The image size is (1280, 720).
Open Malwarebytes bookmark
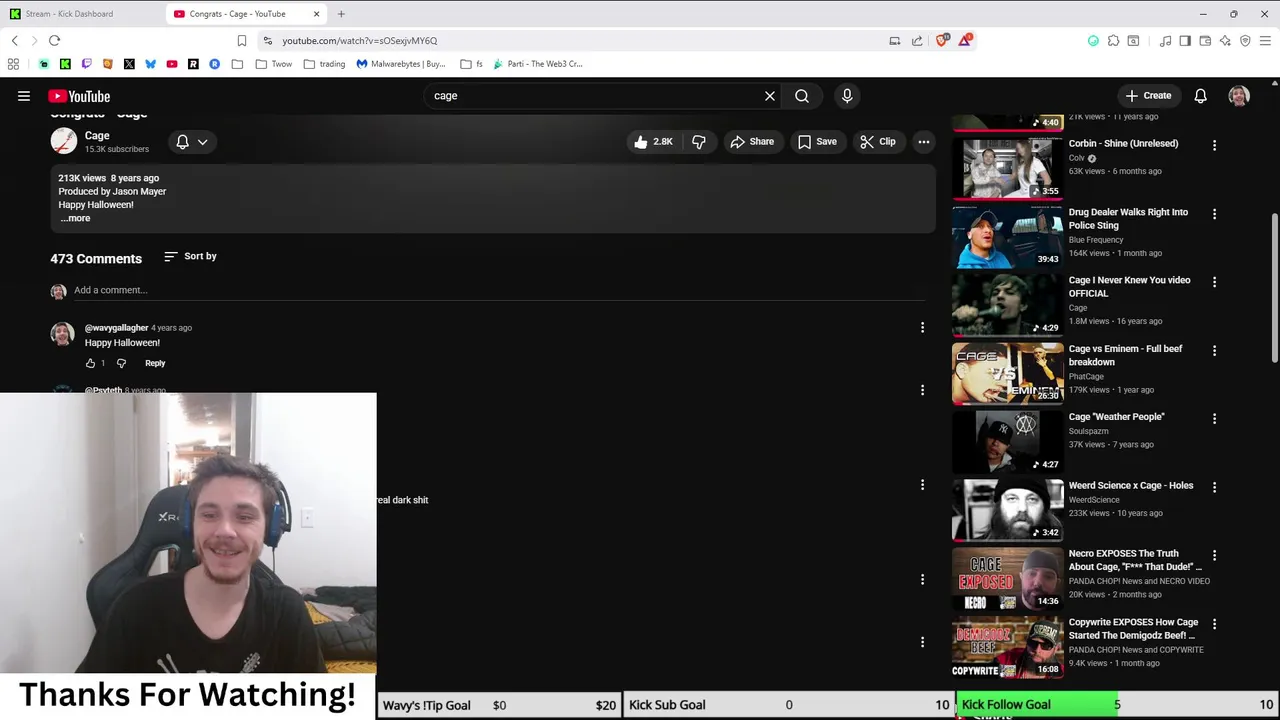click(x=401, y=64)
